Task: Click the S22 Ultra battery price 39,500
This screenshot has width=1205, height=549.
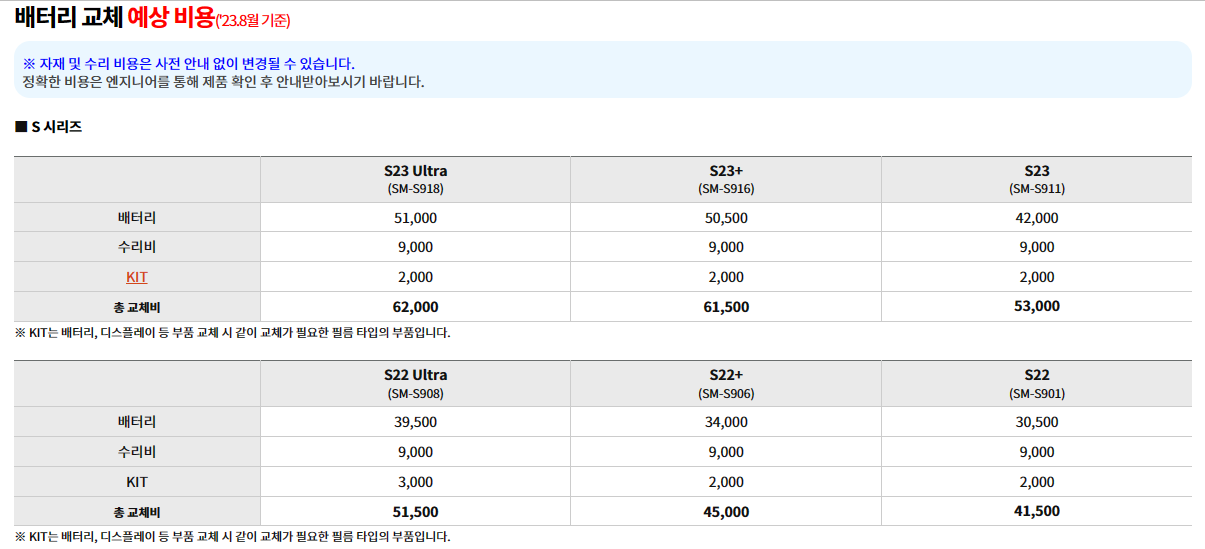Action: tap(416, 422)
